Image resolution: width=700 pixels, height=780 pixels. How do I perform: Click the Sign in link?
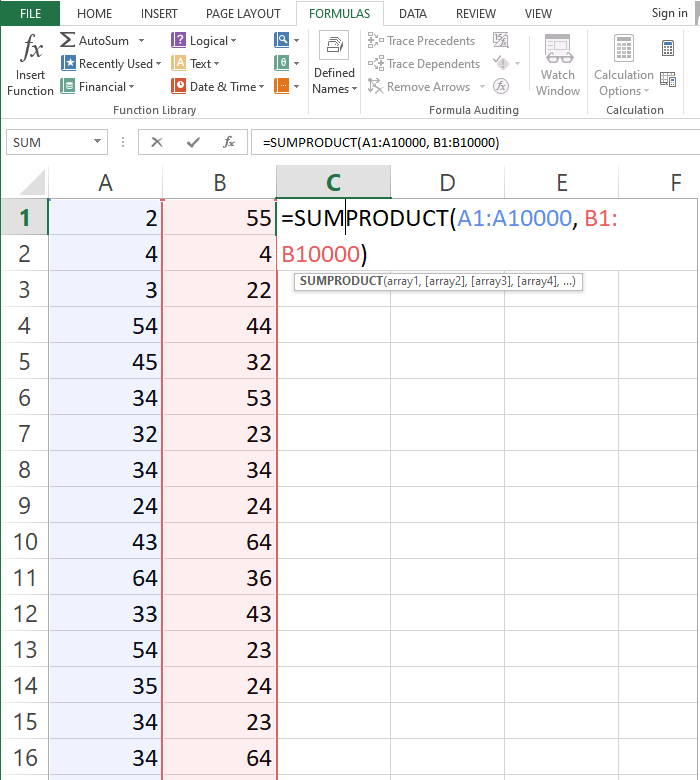pos(669,13)
